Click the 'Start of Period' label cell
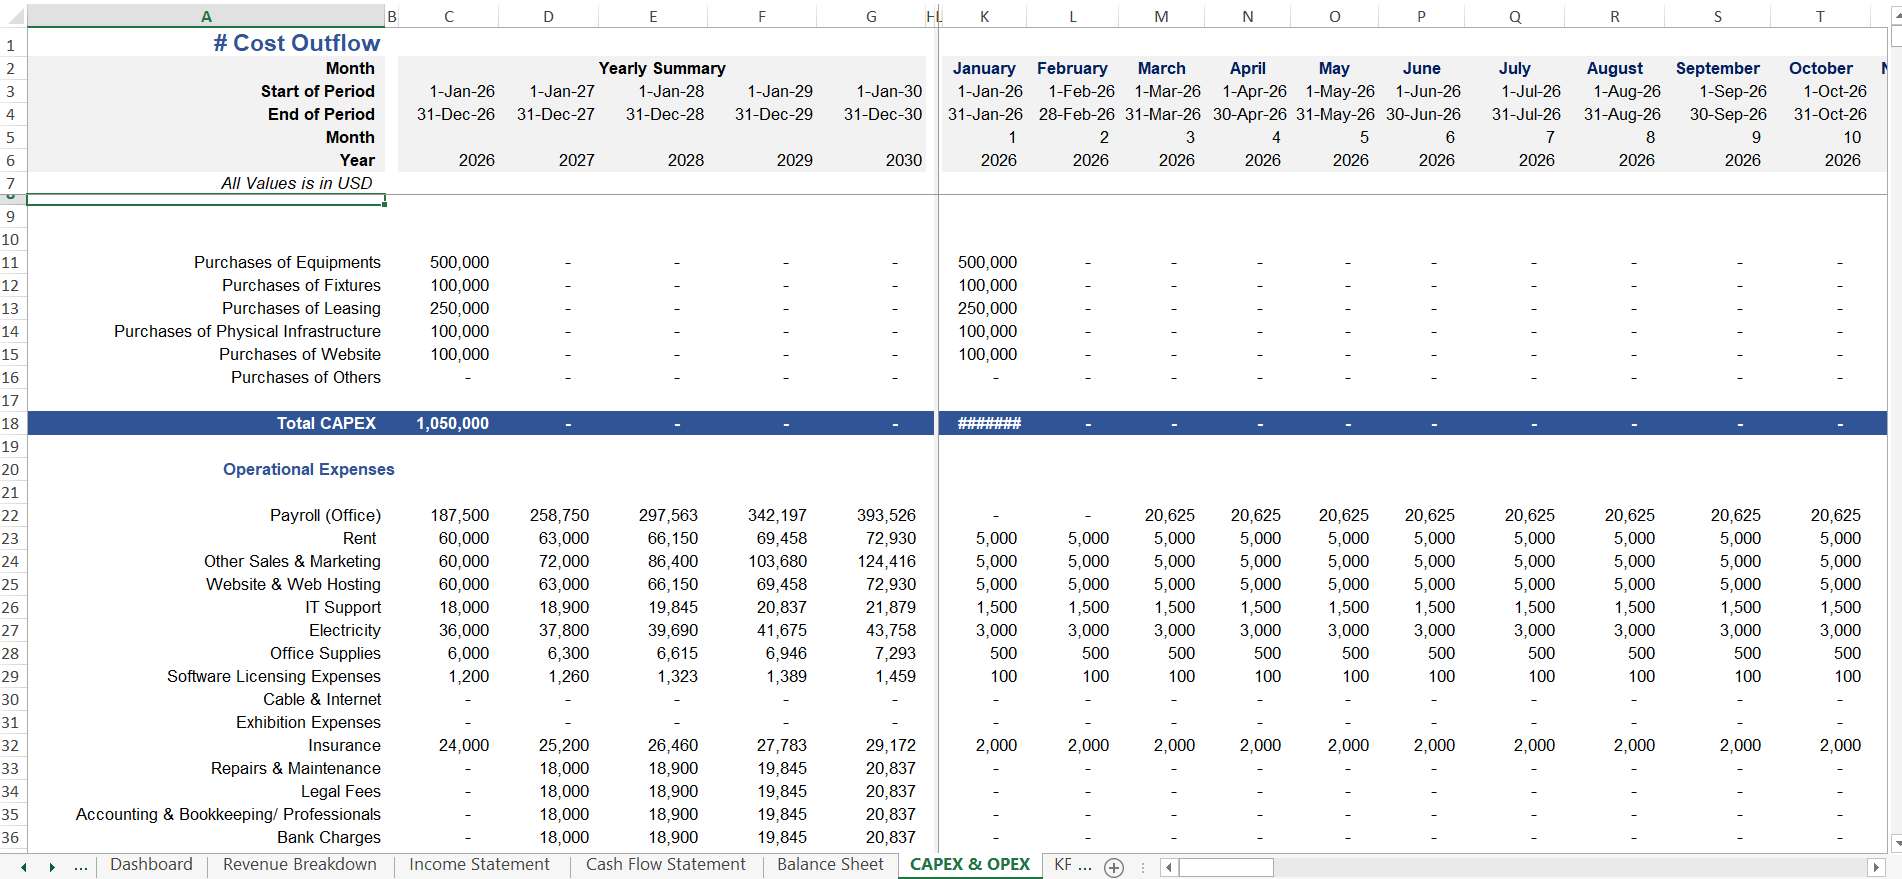This screenshot has width=1902, height=879. point(318,91)
